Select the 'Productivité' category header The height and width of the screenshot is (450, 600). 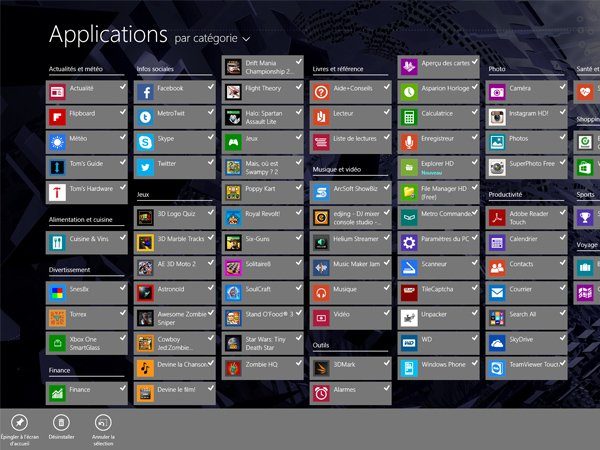[x=505, y=195]
